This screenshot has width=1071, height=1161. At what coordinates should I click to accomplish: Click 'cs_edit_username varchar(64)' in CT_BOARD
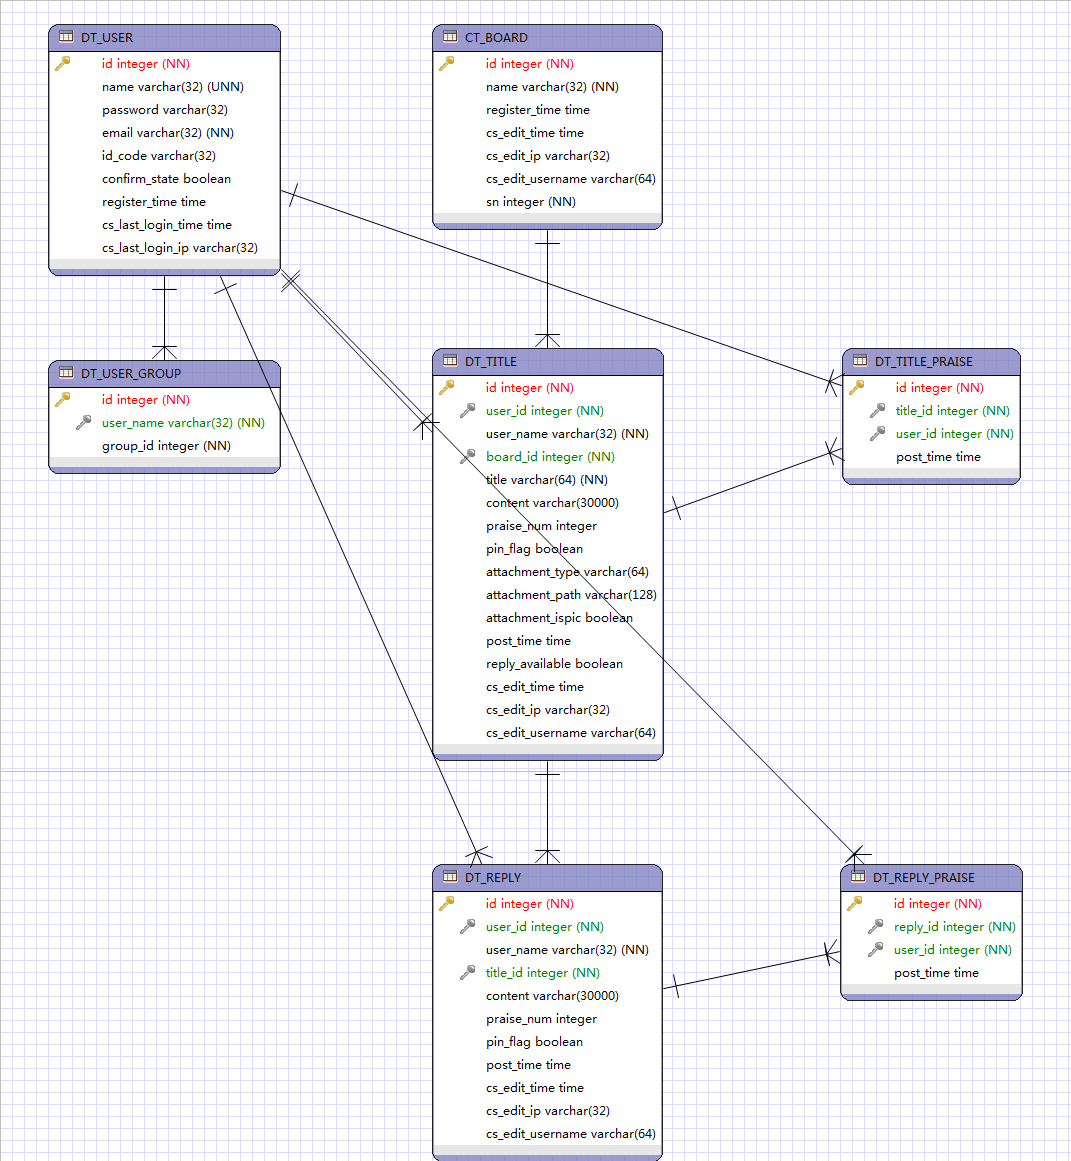click(571, 178)
